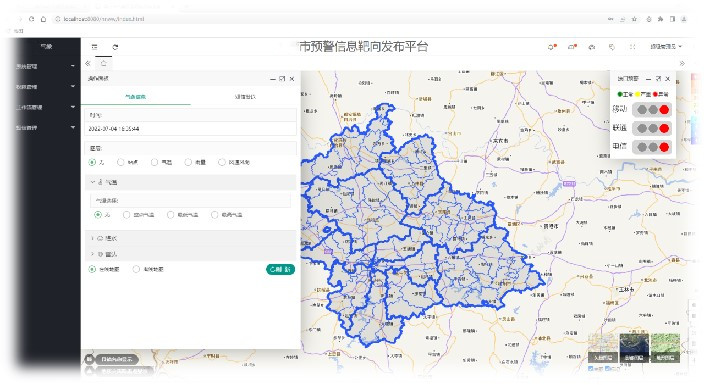This screenshot has height=385, width=704.
Task: Select the last radio option in the layer row
Action: pos(222,162)
